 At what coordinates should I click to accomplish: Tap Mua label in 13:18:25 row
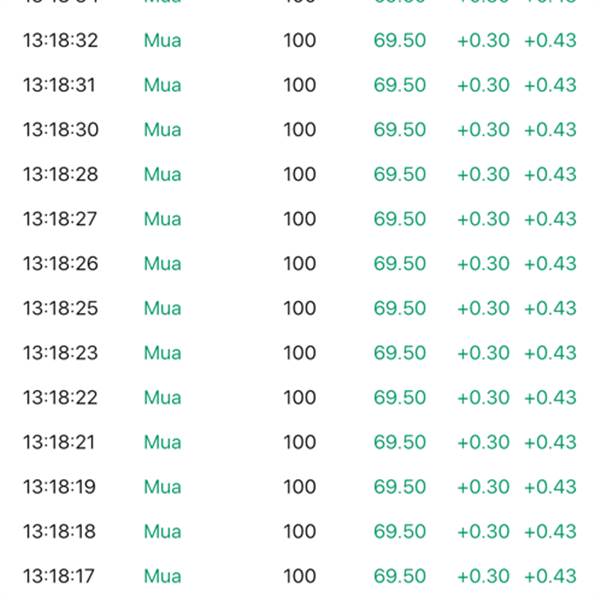tap(162, 308)
